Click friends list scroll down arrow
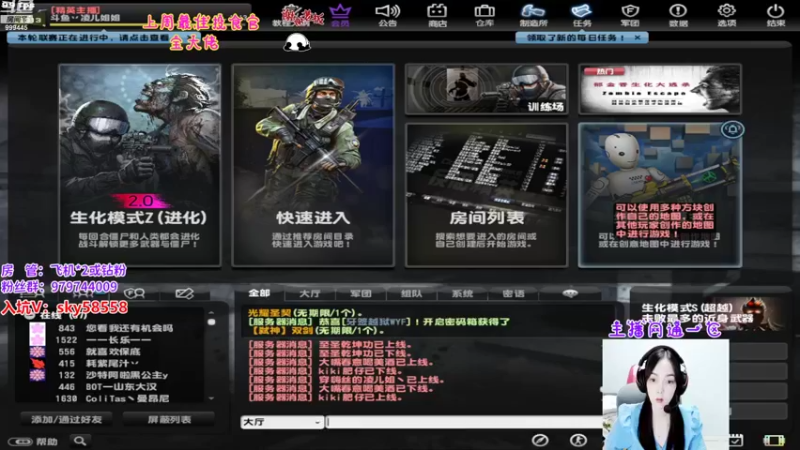The image size is (800, 450). coord(211,398)
